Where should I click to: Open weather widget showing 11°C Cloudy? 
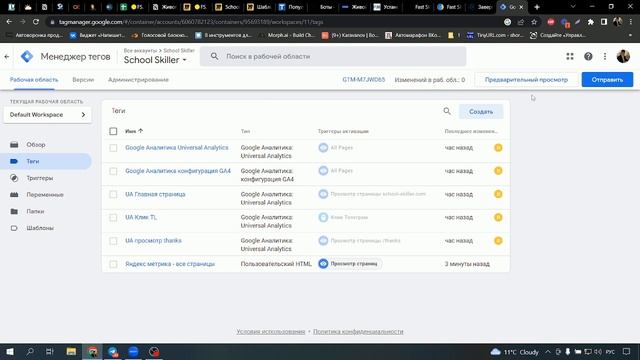point(515,352)
